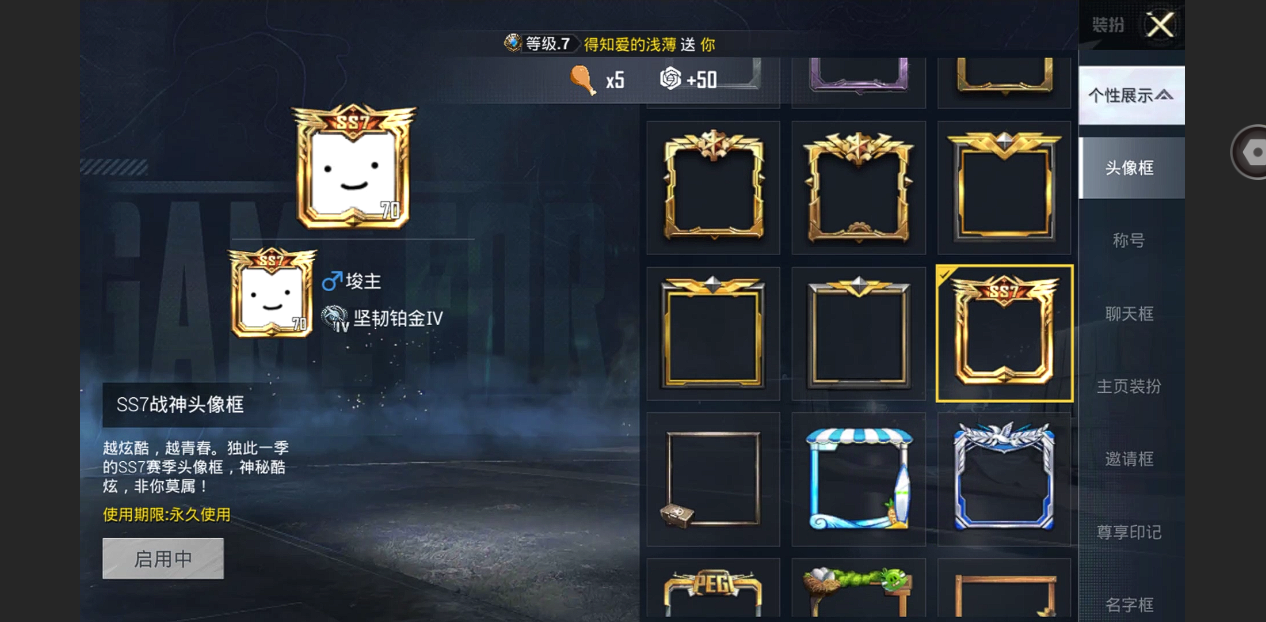Screen dimensions: 1266x622
Task: Select the bird nest vine avatar frame
Action: (859, 590)
